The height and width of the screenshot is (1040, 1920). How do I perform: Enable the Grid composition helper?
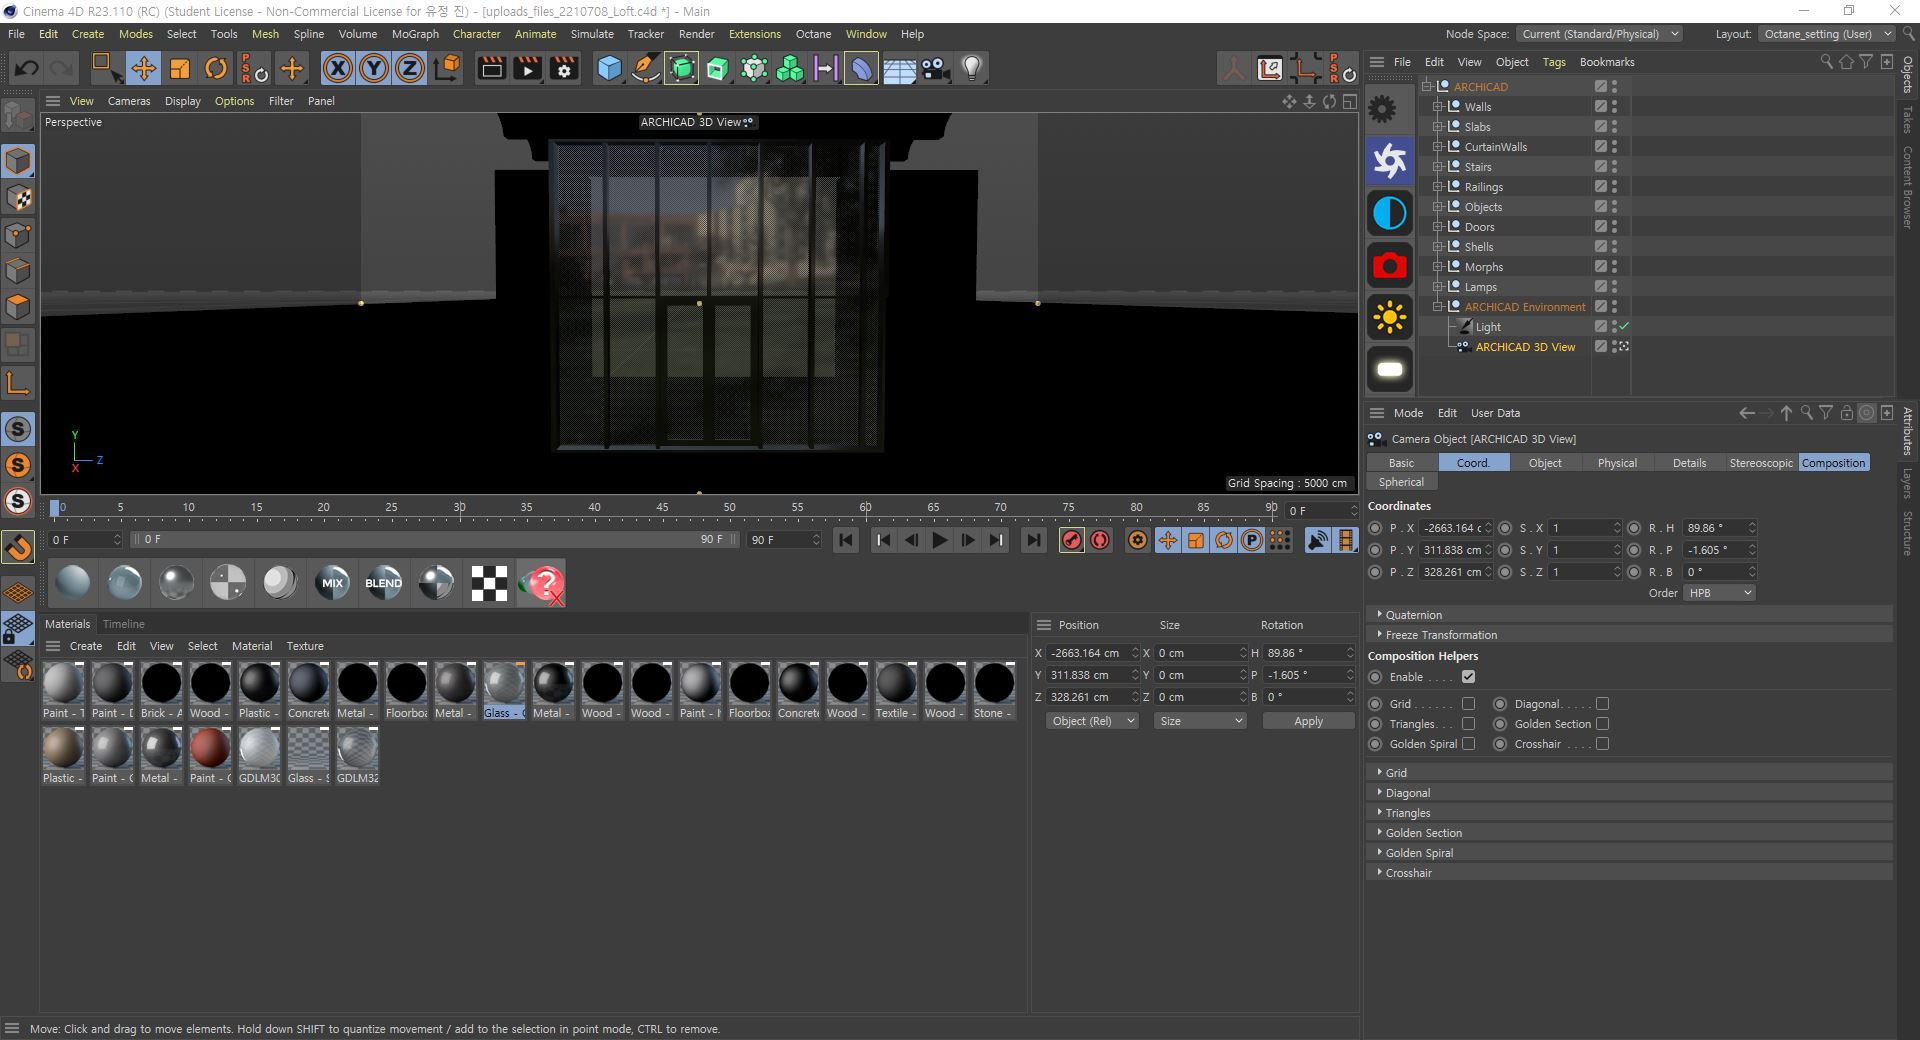pos(1468,704)
